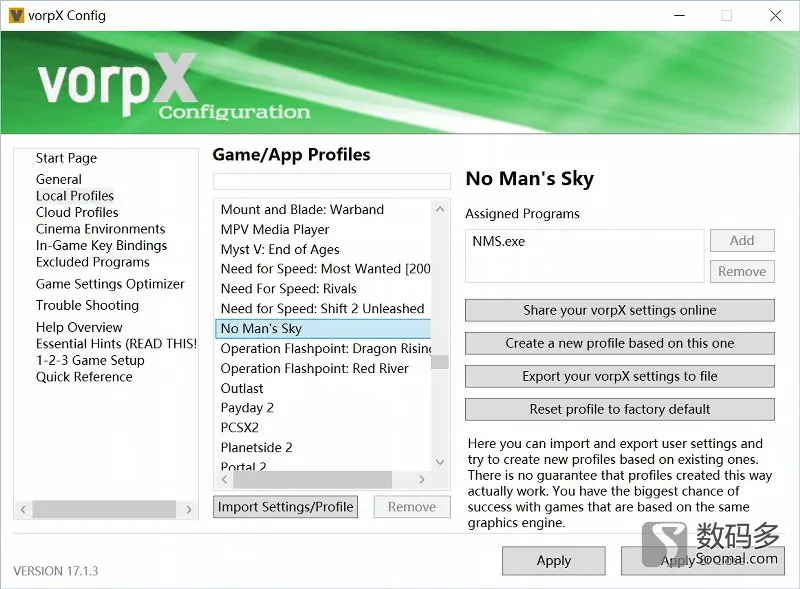Click Remove button below profile list

pyautogui.click(x=412, y=507)
